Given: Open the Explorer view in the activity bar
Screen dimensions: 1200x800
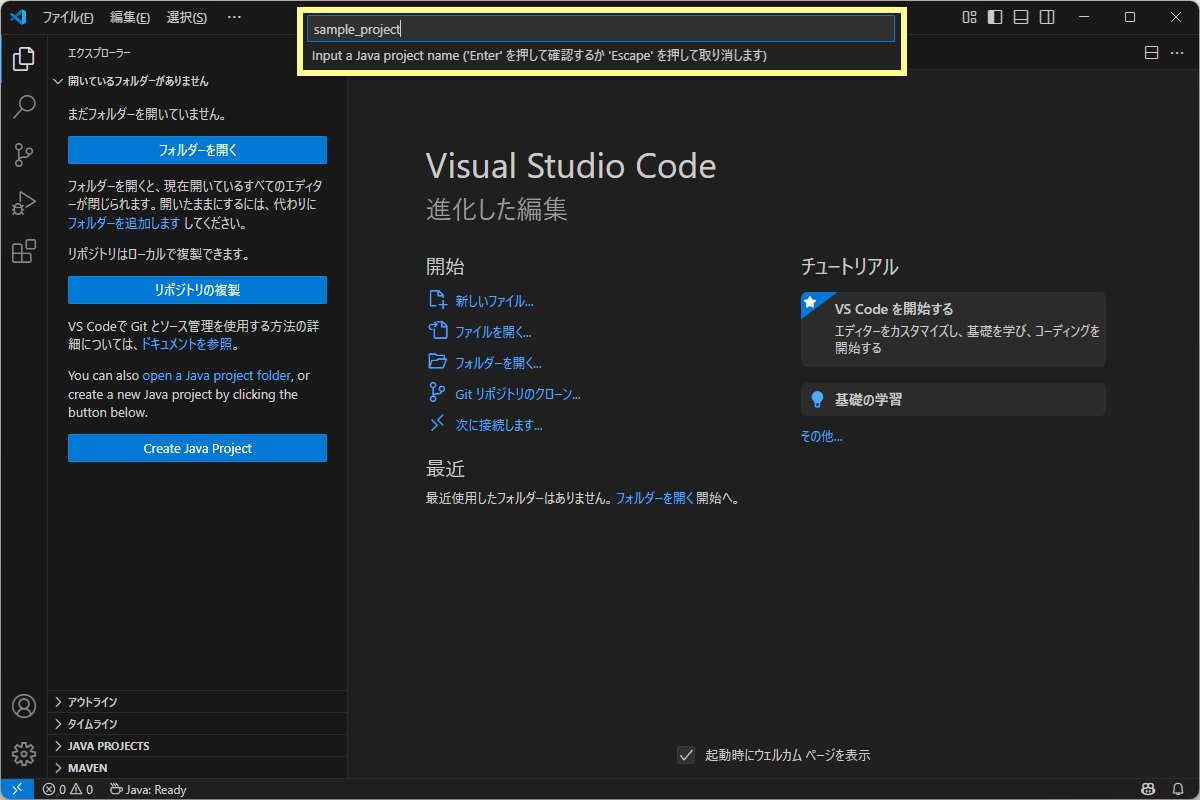Looking at the screenshot, I should pyautogui.click(x=22, y=59).
